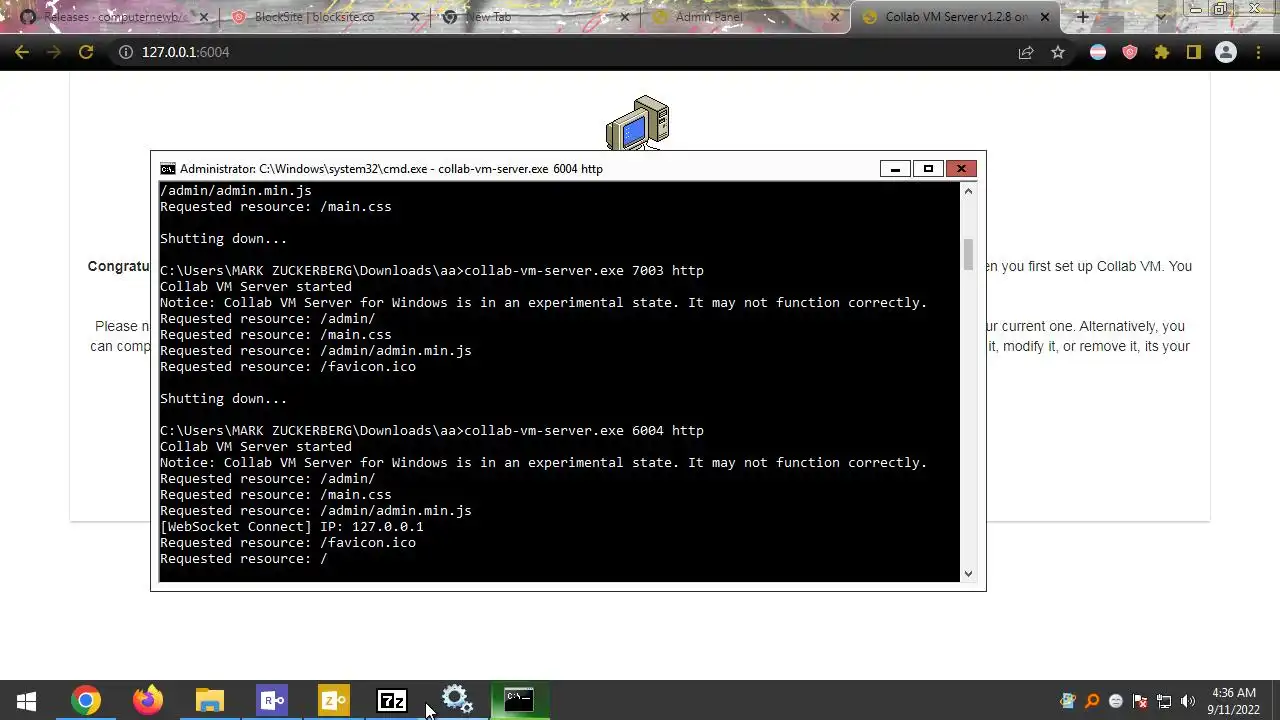Image resolution: width=1280 pixels, height=720 pixels.
Task: Click cmd scrollbar down arrow
Action: point(968,574)
